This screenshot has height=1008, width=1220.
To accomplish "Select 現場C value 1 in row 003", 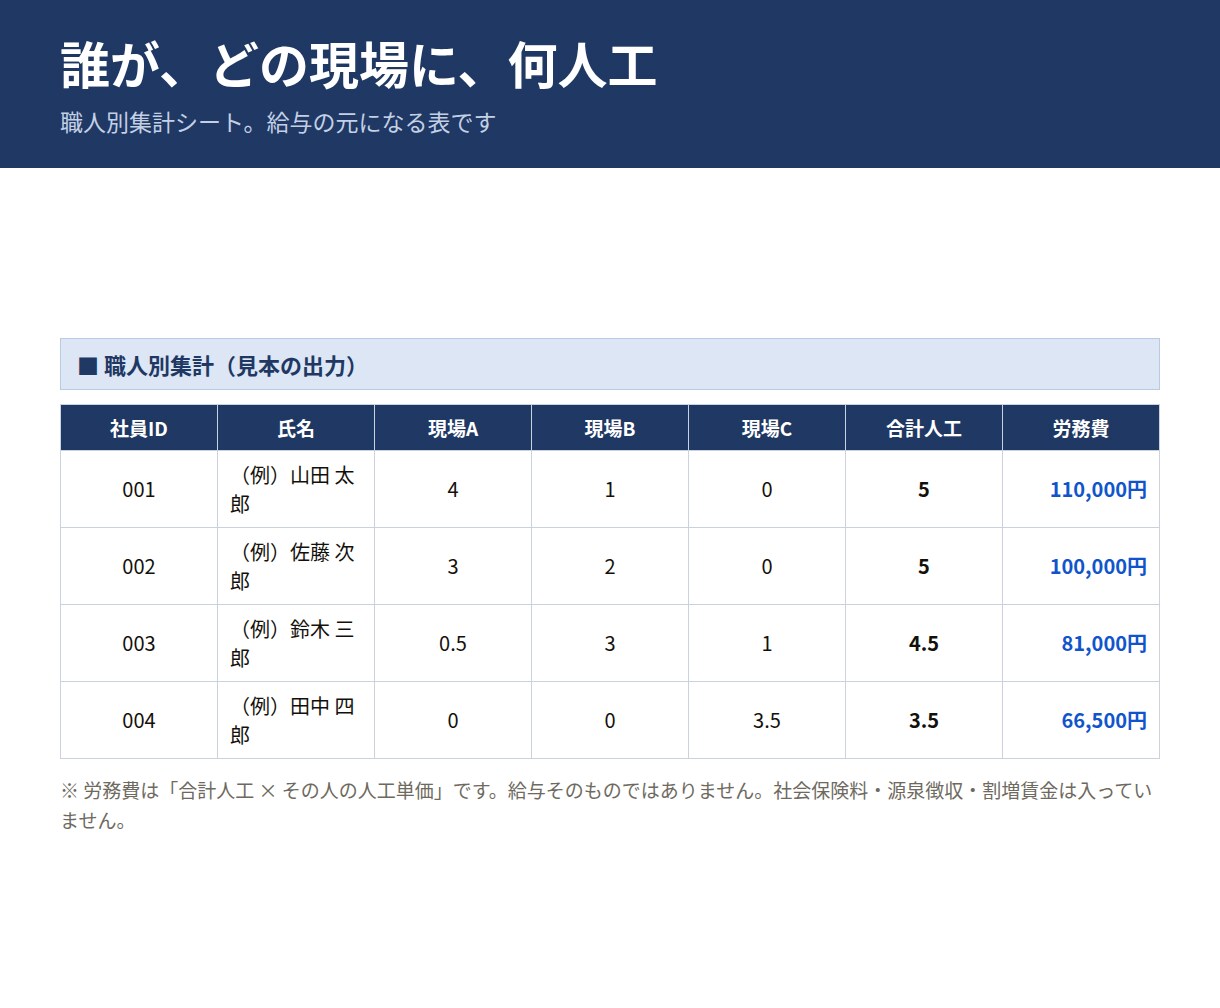I will [x=767, y=644].
